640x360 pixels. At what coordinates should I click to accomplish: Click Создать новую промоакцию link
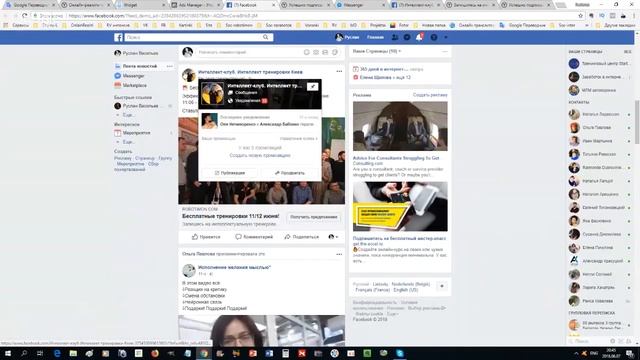(260, 156)
